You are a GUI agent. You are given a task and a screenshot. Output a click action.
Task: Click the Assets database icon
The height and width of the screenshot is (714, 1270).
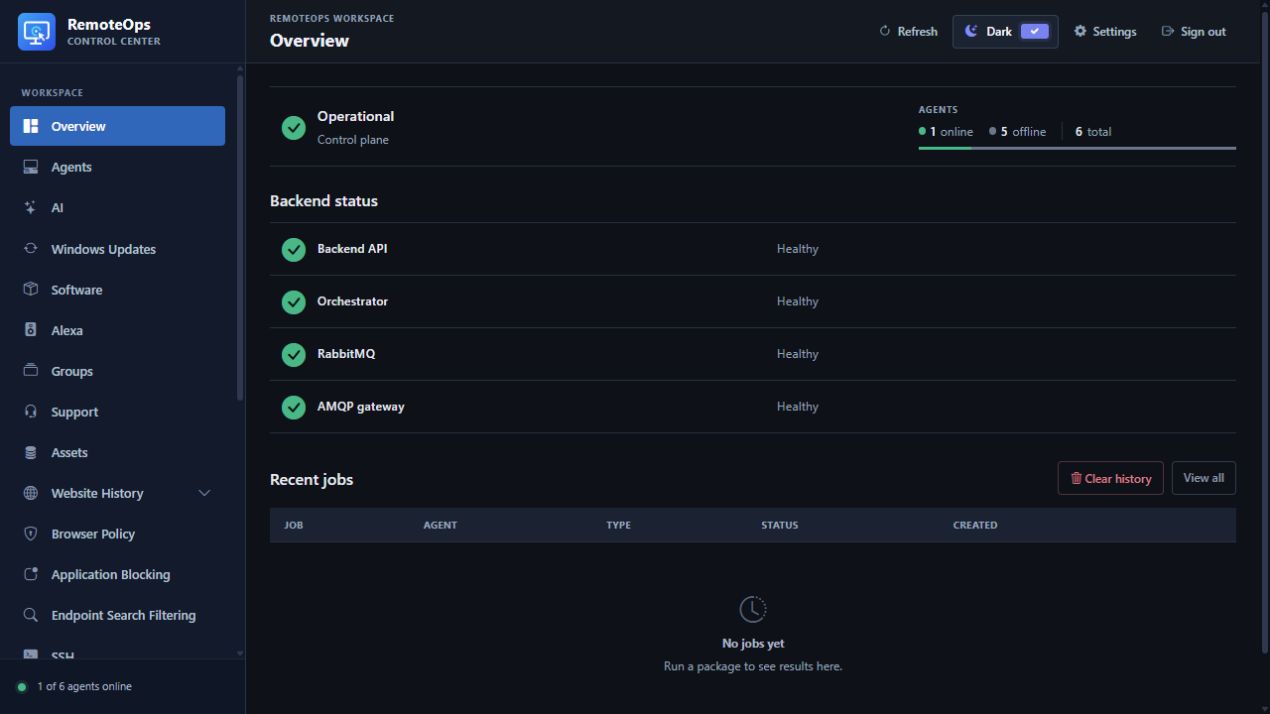point(31,453)
